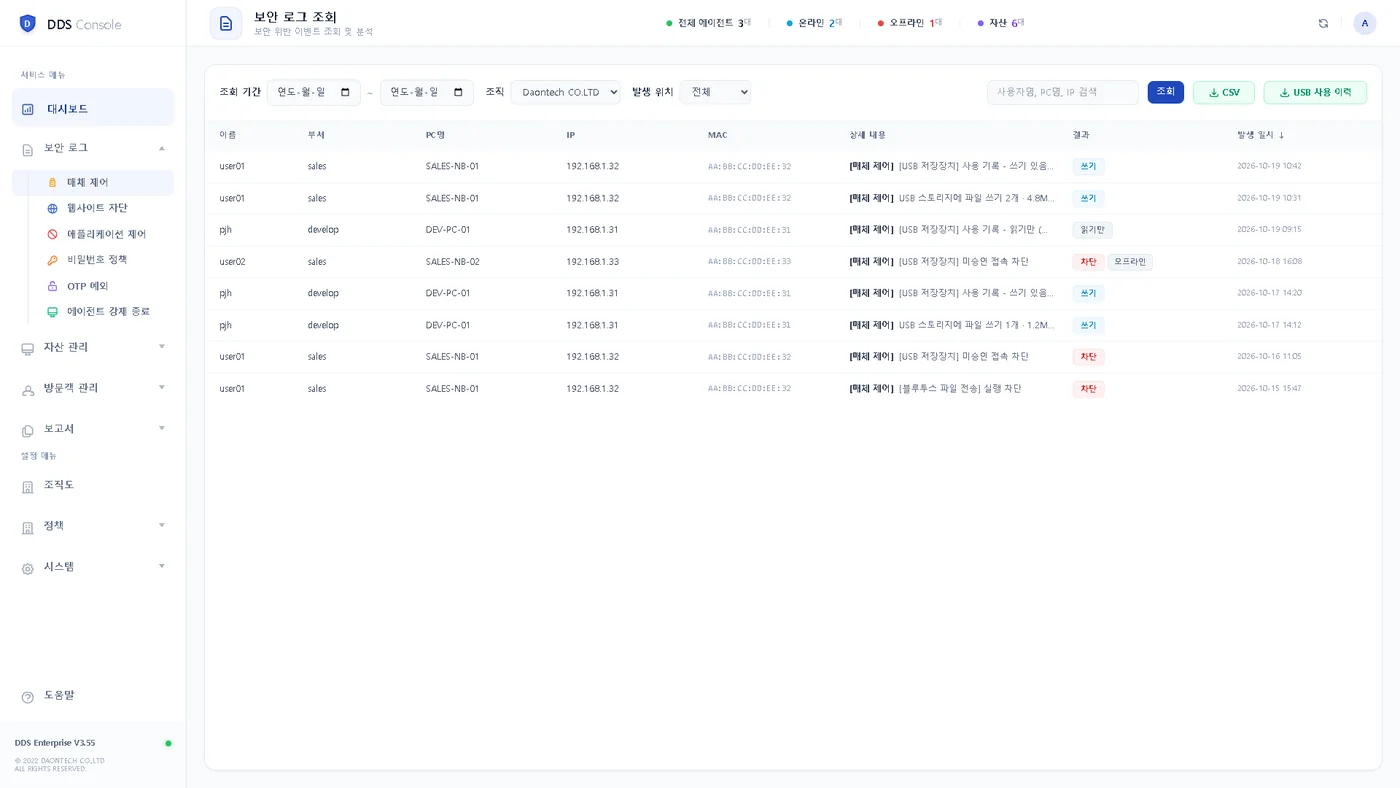
Task: Select the user02 name cell
Action: (233, 262)
